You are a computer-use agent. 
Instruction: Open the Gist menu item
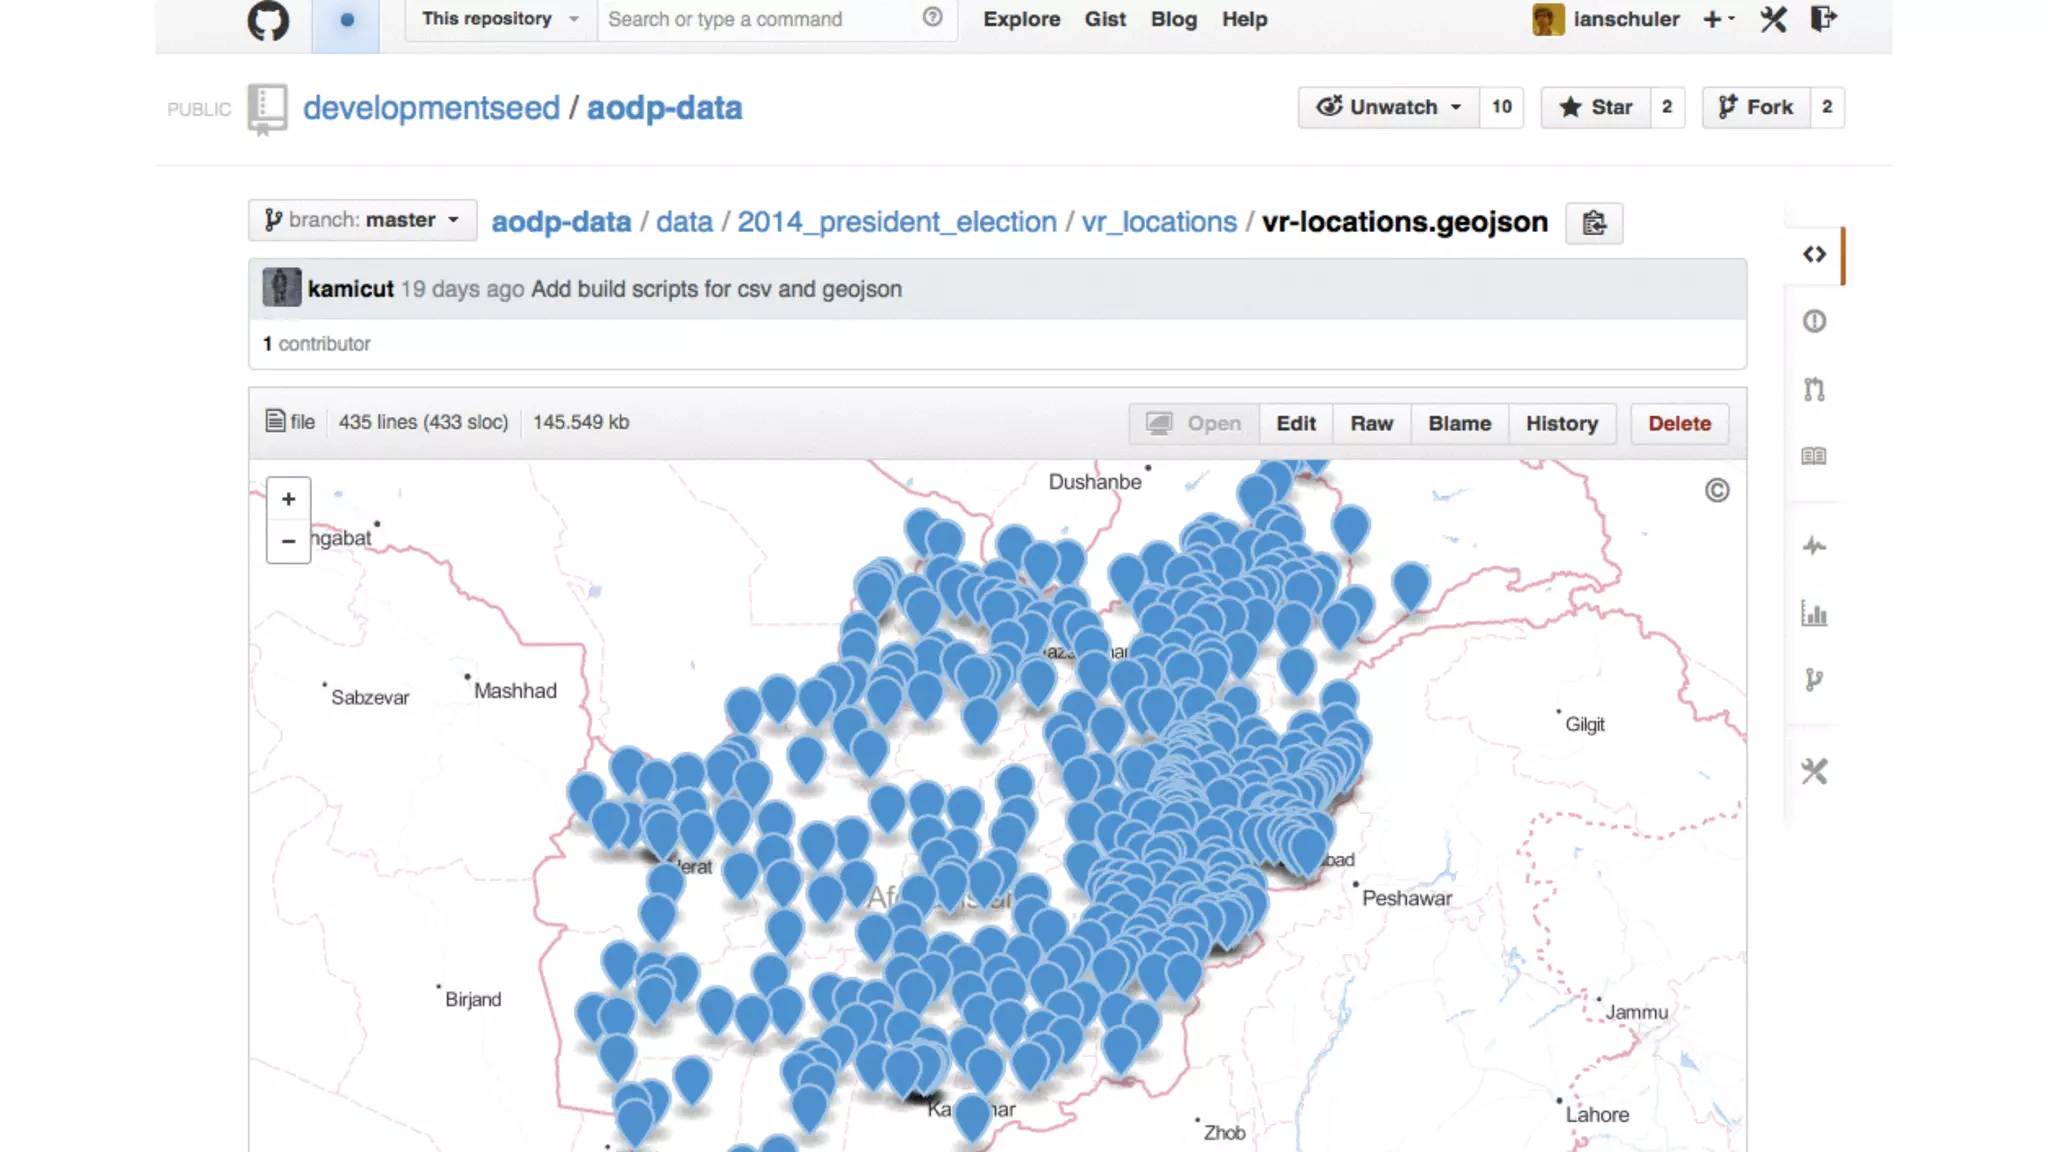pos(1105,19)
